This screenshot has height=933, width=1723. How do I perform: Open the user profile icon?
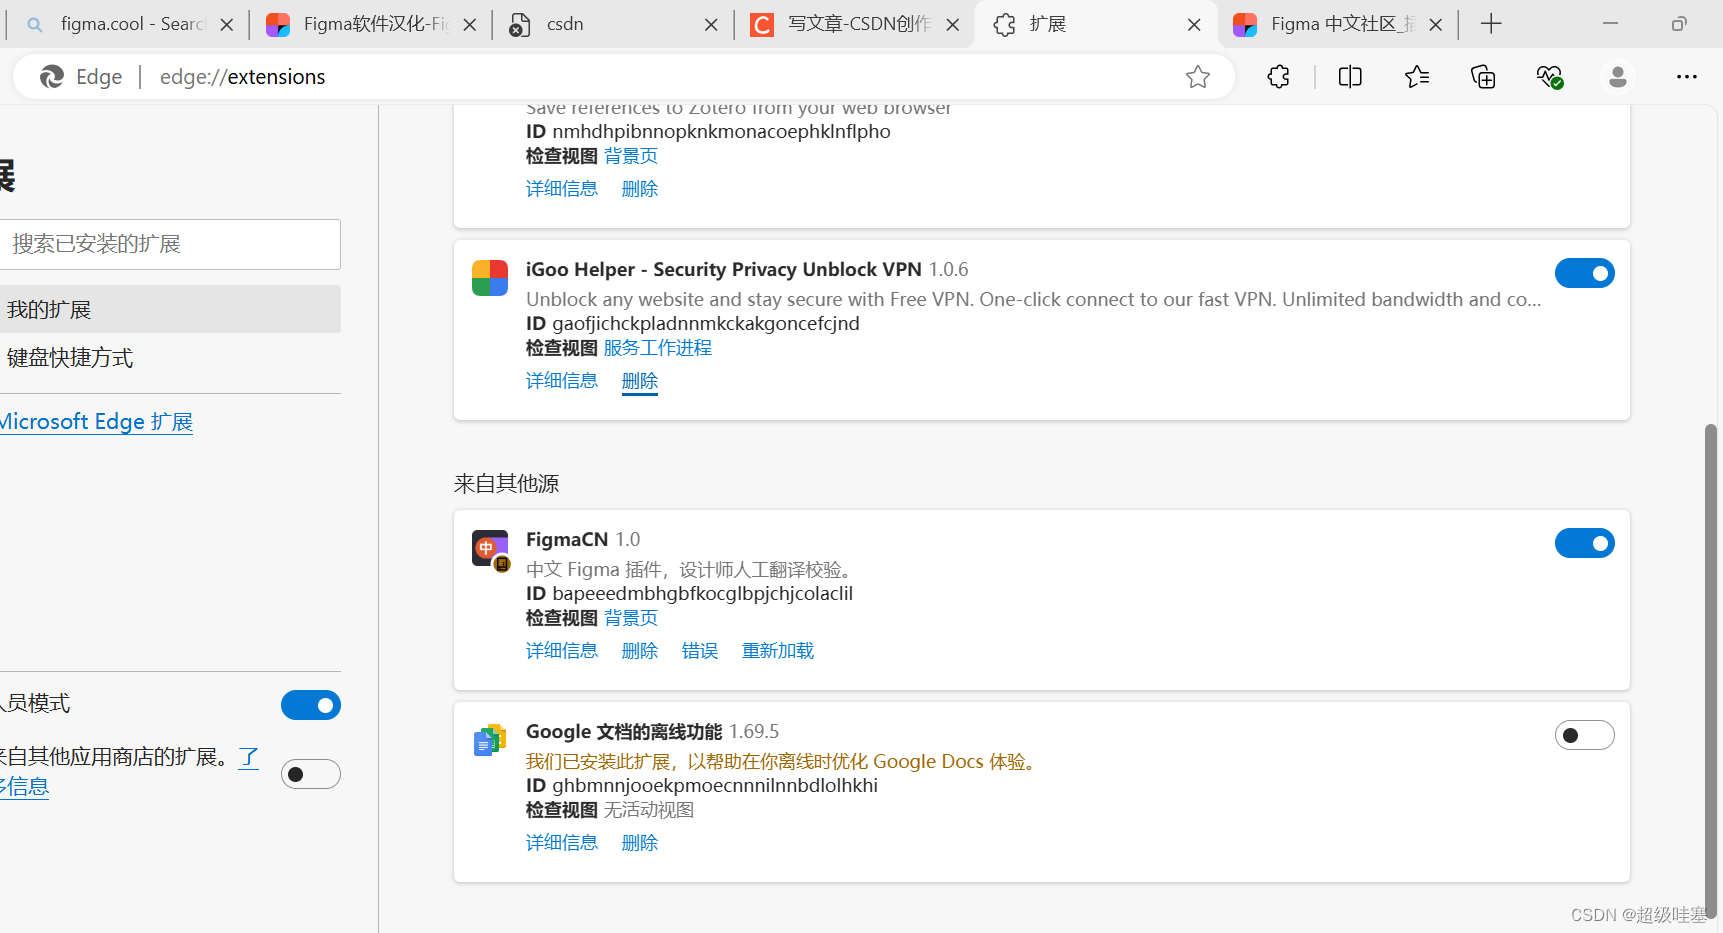point(1618,77)
